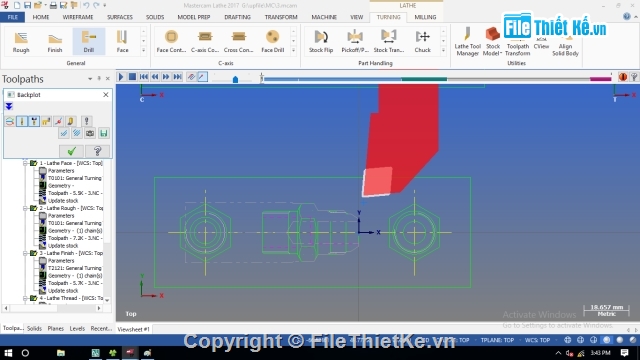Select the Face Drill toolpath
Viewport: 640px width, 360px height.
pos(272,42)
